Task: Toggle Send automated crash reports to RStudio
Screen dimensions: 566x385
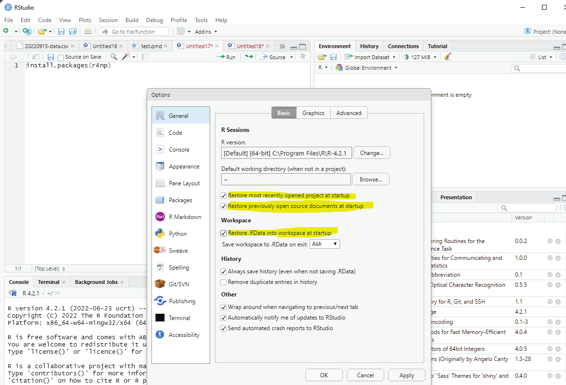Action: (x=223, y=328)
